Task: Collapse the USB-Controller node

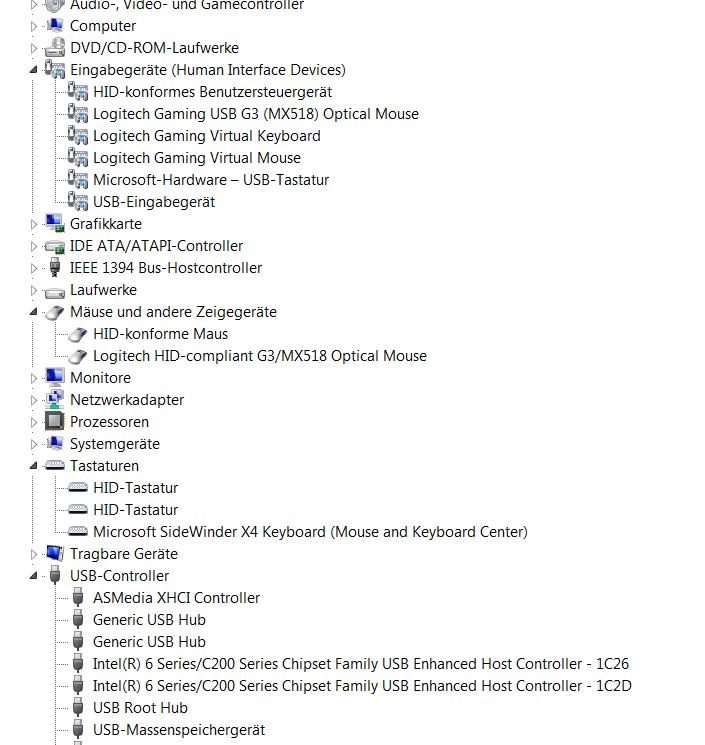Action: coord(33,576)
